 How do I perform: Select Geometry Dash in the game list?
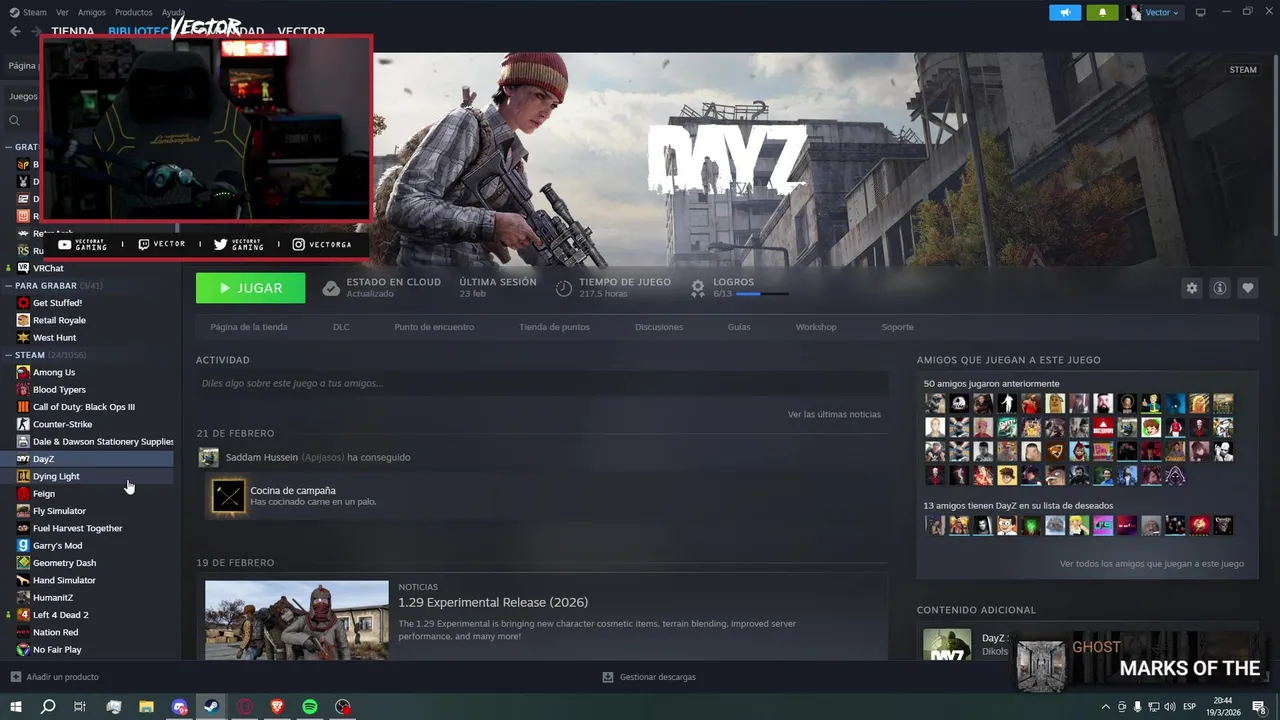(64, 563)
